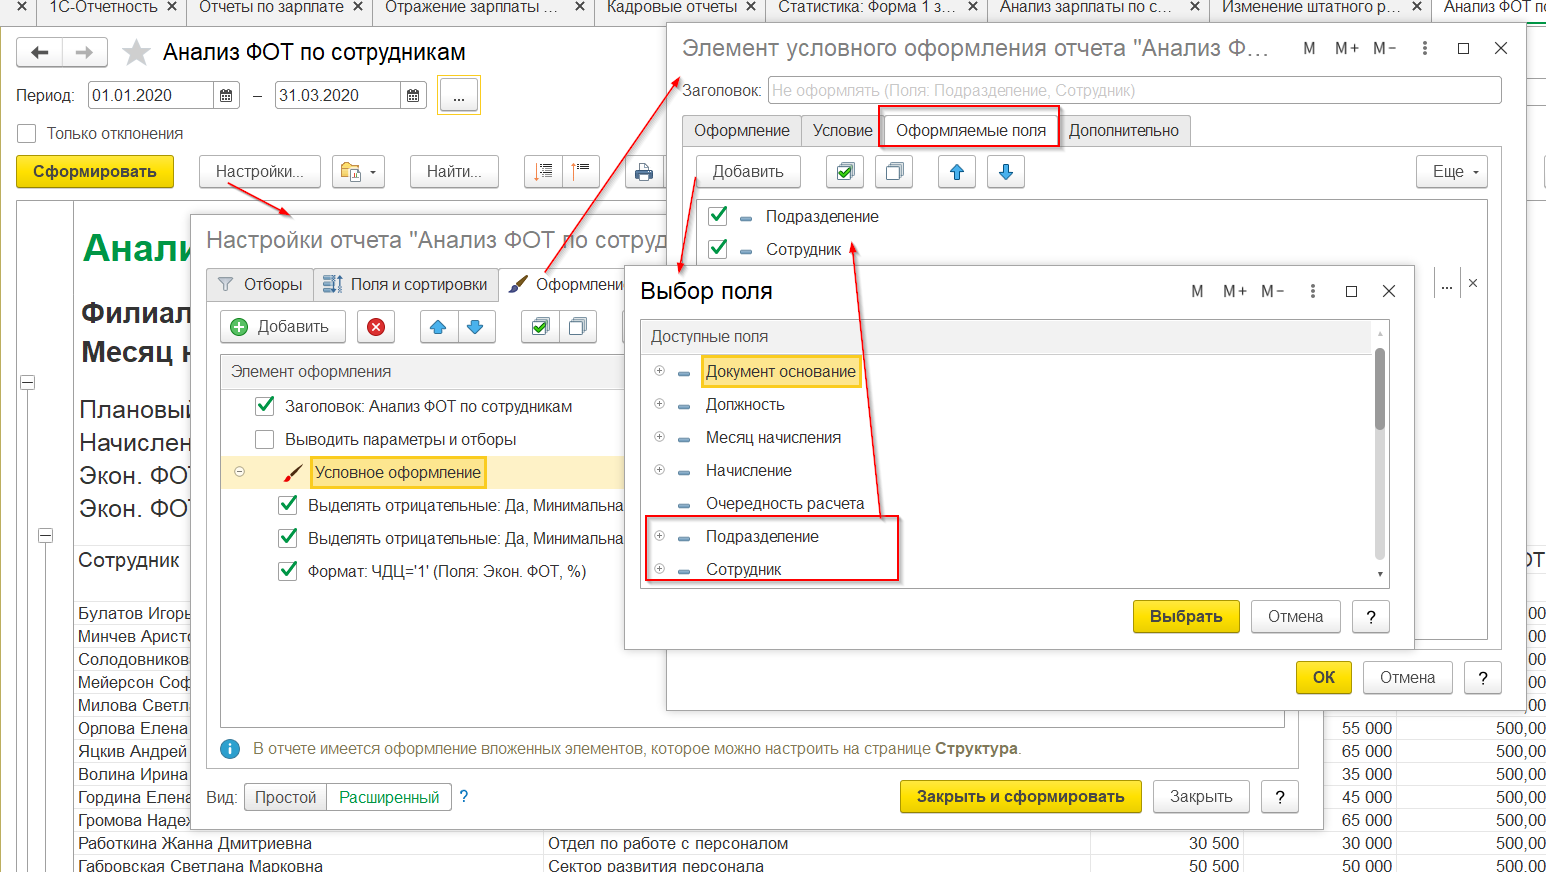Image resolution: width=1546 pixels, height=872 pixels.
Task: Open Дополнительно tab
Action: tap(1124, 130)
